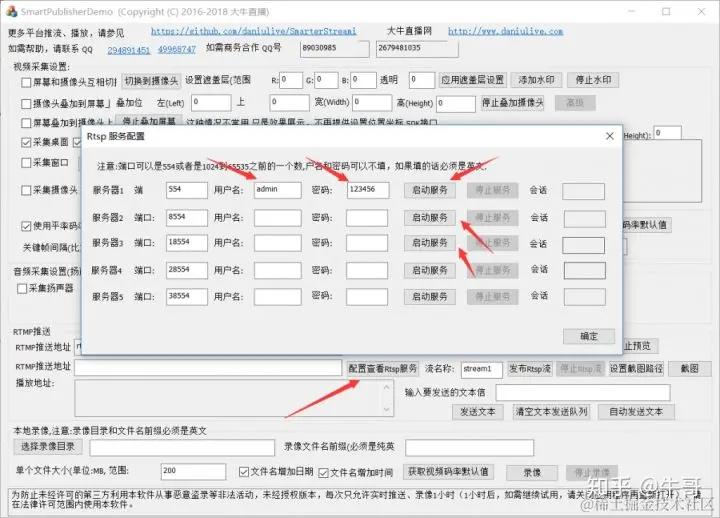This screenshot has height=518, width=720.
Task: Click 宽(Width) overlay field
Action: click(x=372, y=103)
